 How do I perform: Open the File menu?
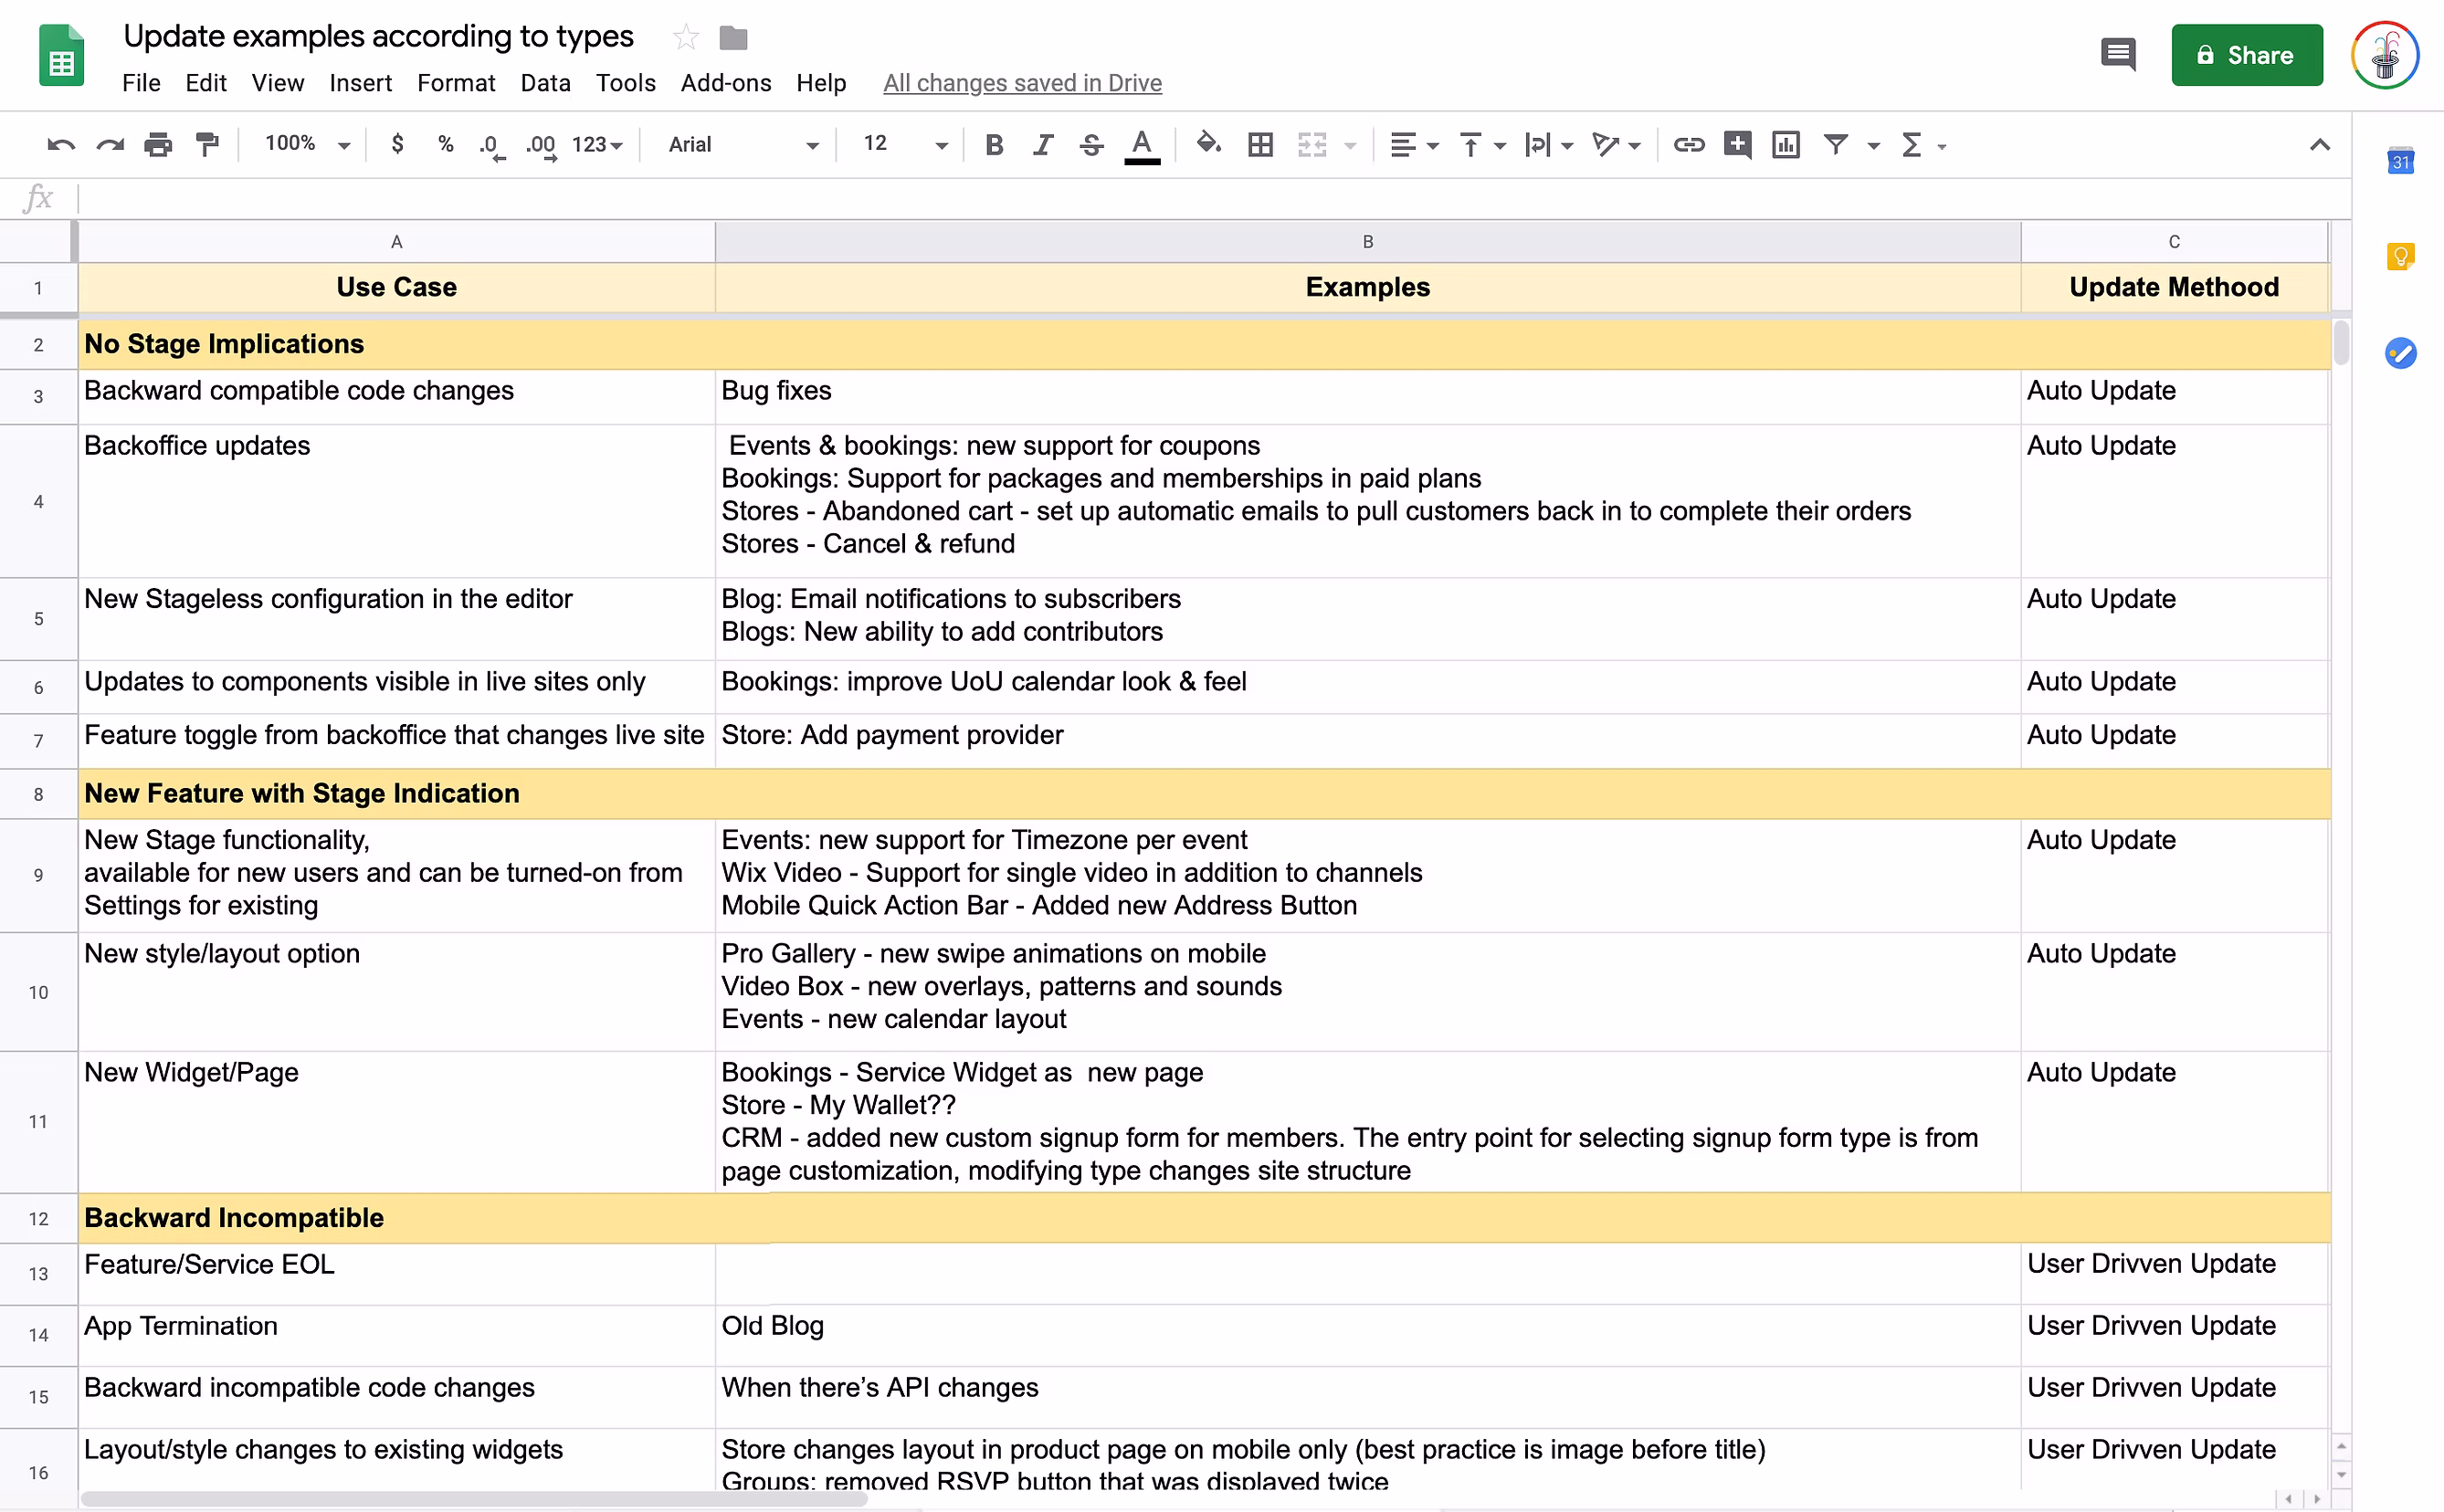(141, 83)
